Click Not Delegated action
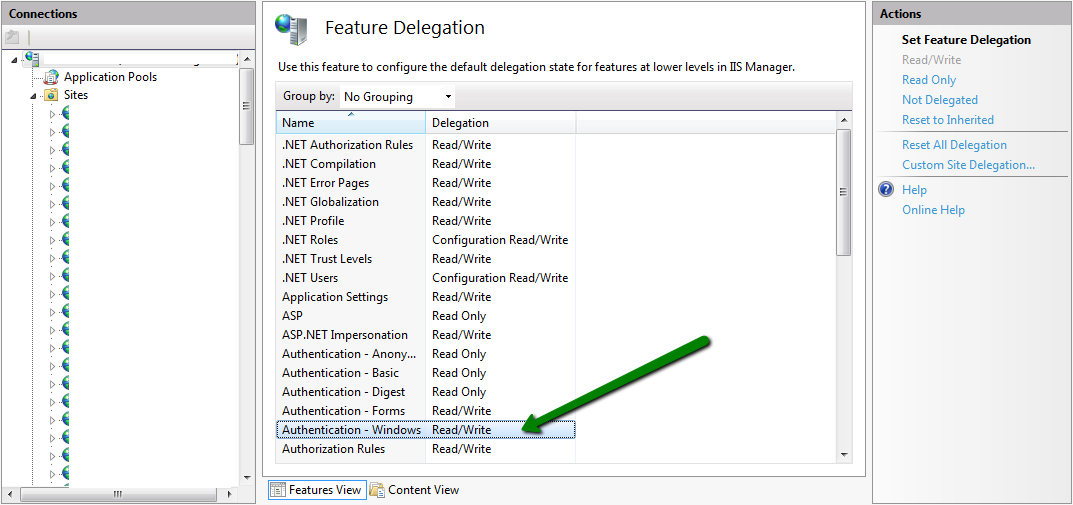 point(939,100)
